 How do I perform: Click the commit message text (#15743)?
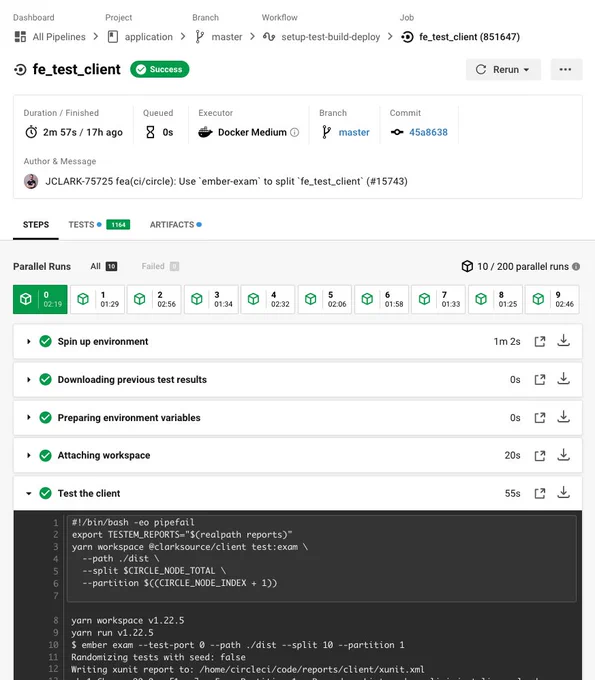[226, 181]
